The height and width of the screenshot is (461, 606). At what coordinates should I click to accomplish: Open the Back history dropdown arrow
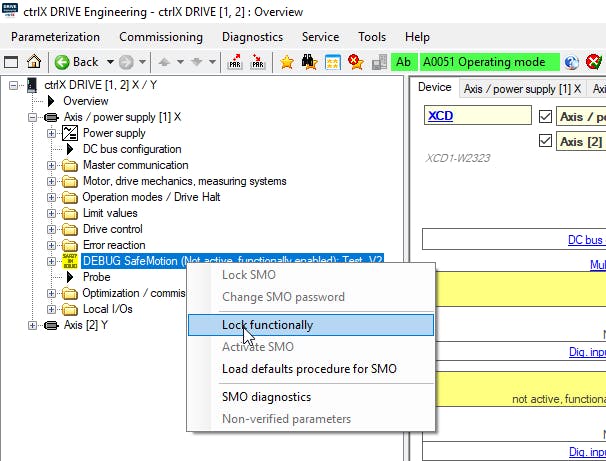(x=110, y=62)
